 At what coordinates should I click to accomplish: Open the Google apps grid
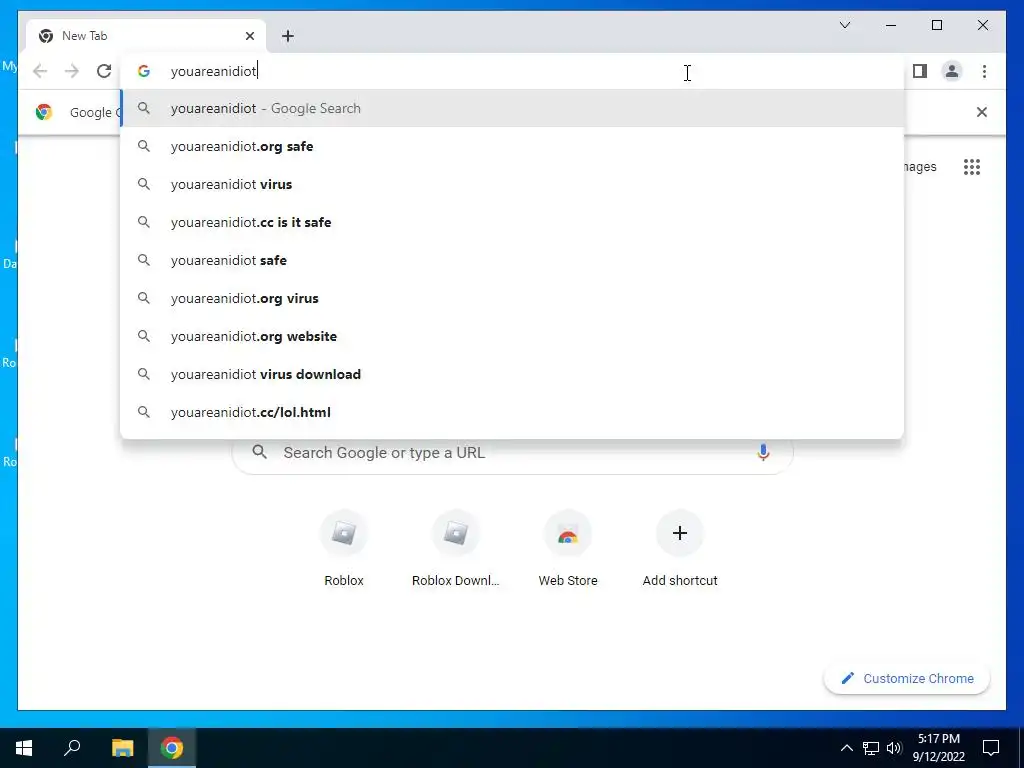[x=972, y=167]
